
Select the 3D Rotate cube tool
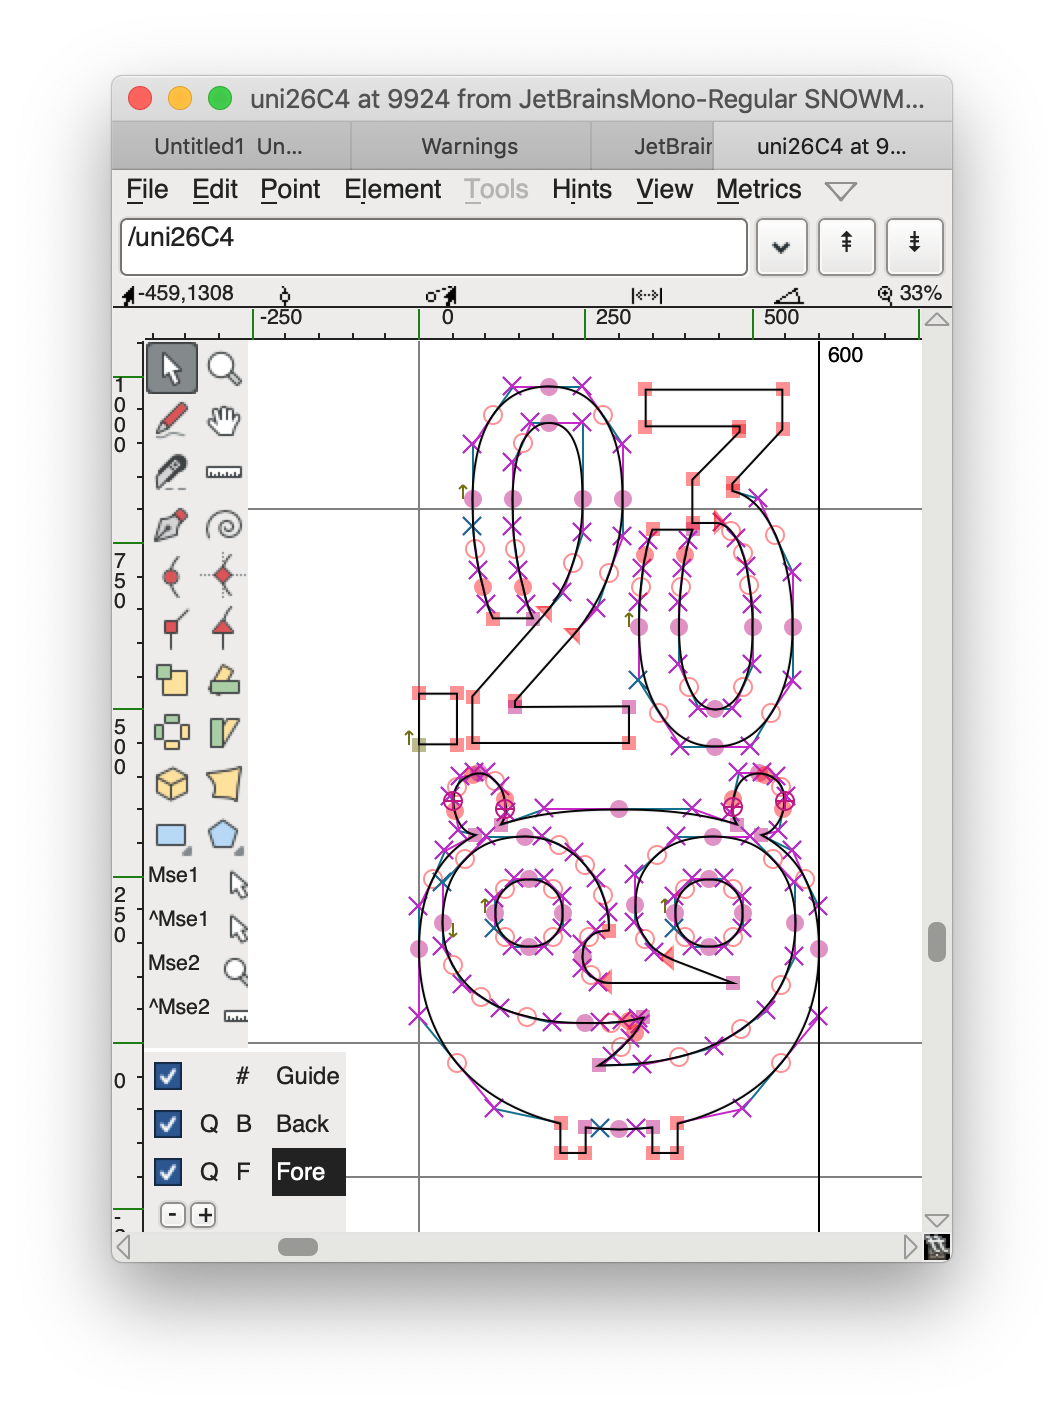coord(172,784)
